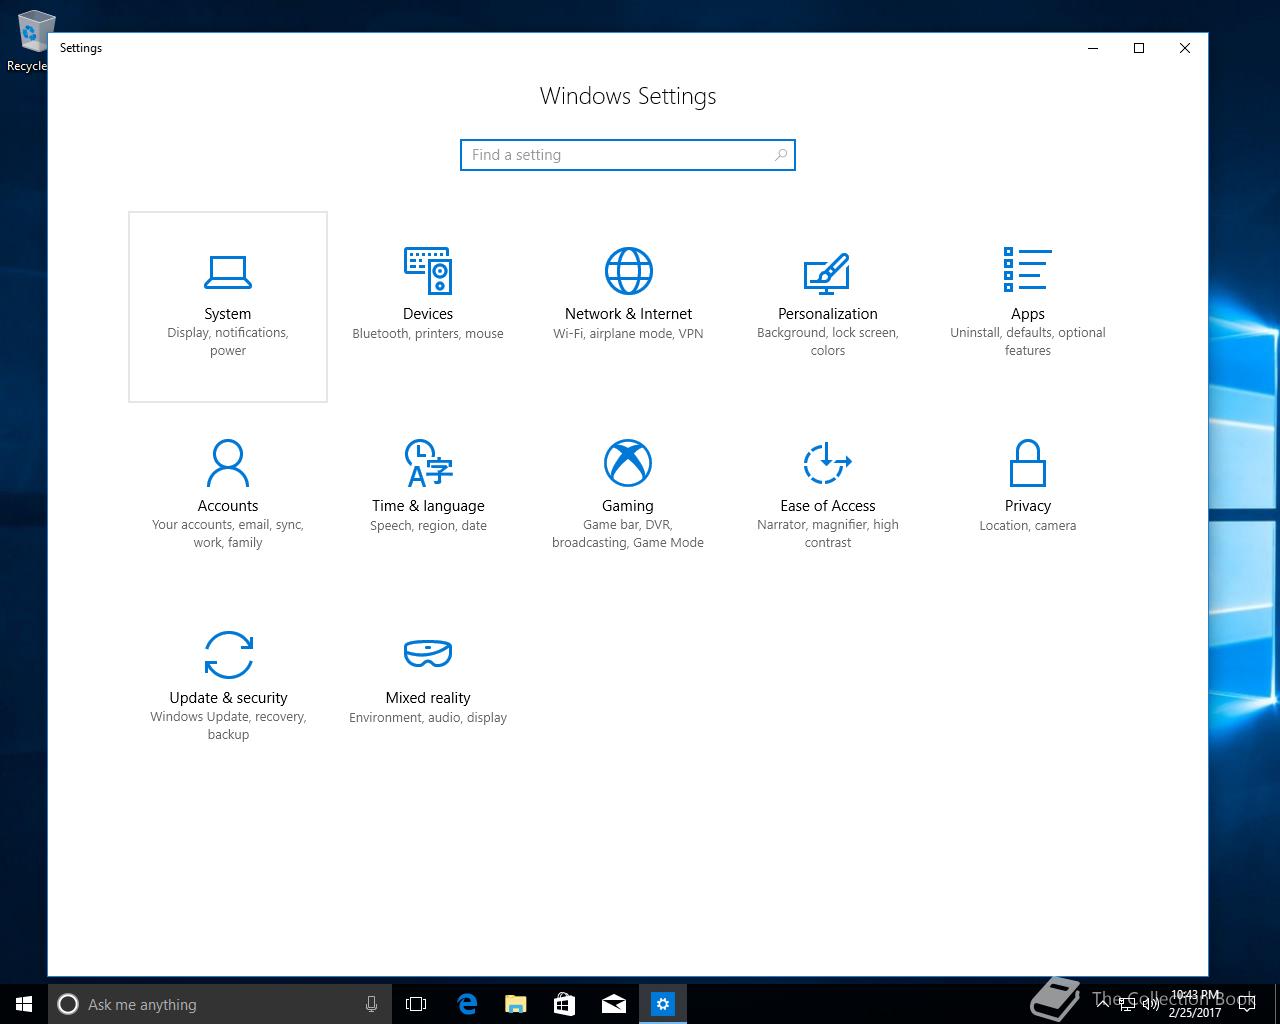This screenshot has width=1280, height=1024.
Task: Click 'Windows Update, recovery, backup' description
Action: pos(228,726)
